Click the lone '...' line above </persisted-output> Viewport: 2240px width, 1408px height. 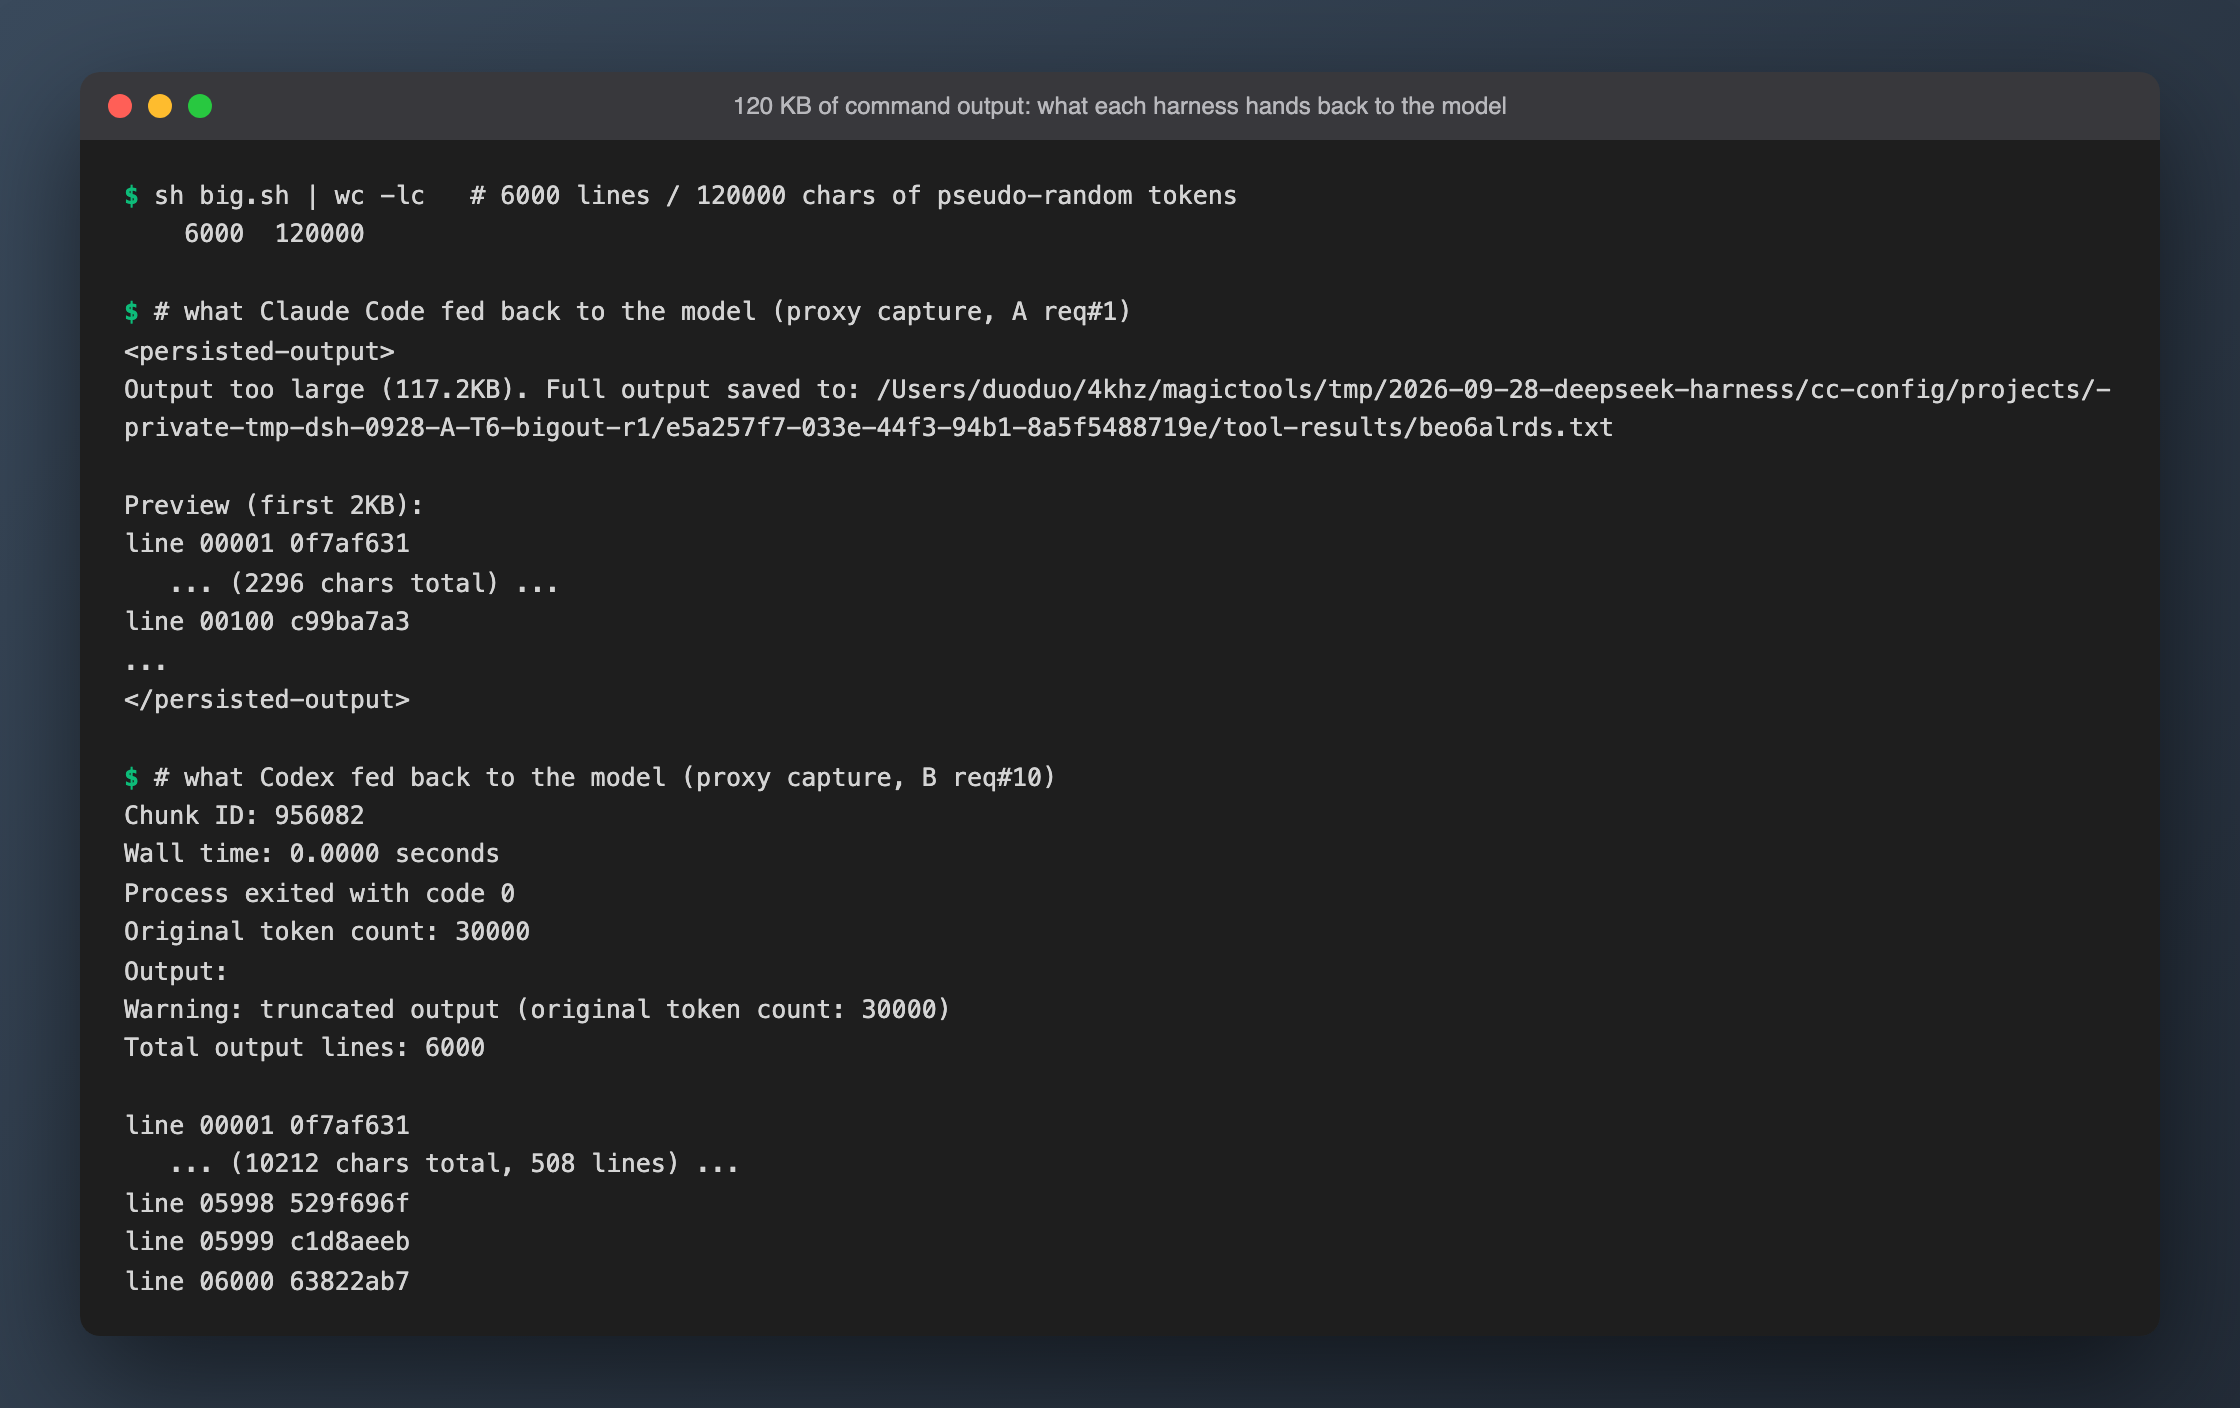pos(146,664)
